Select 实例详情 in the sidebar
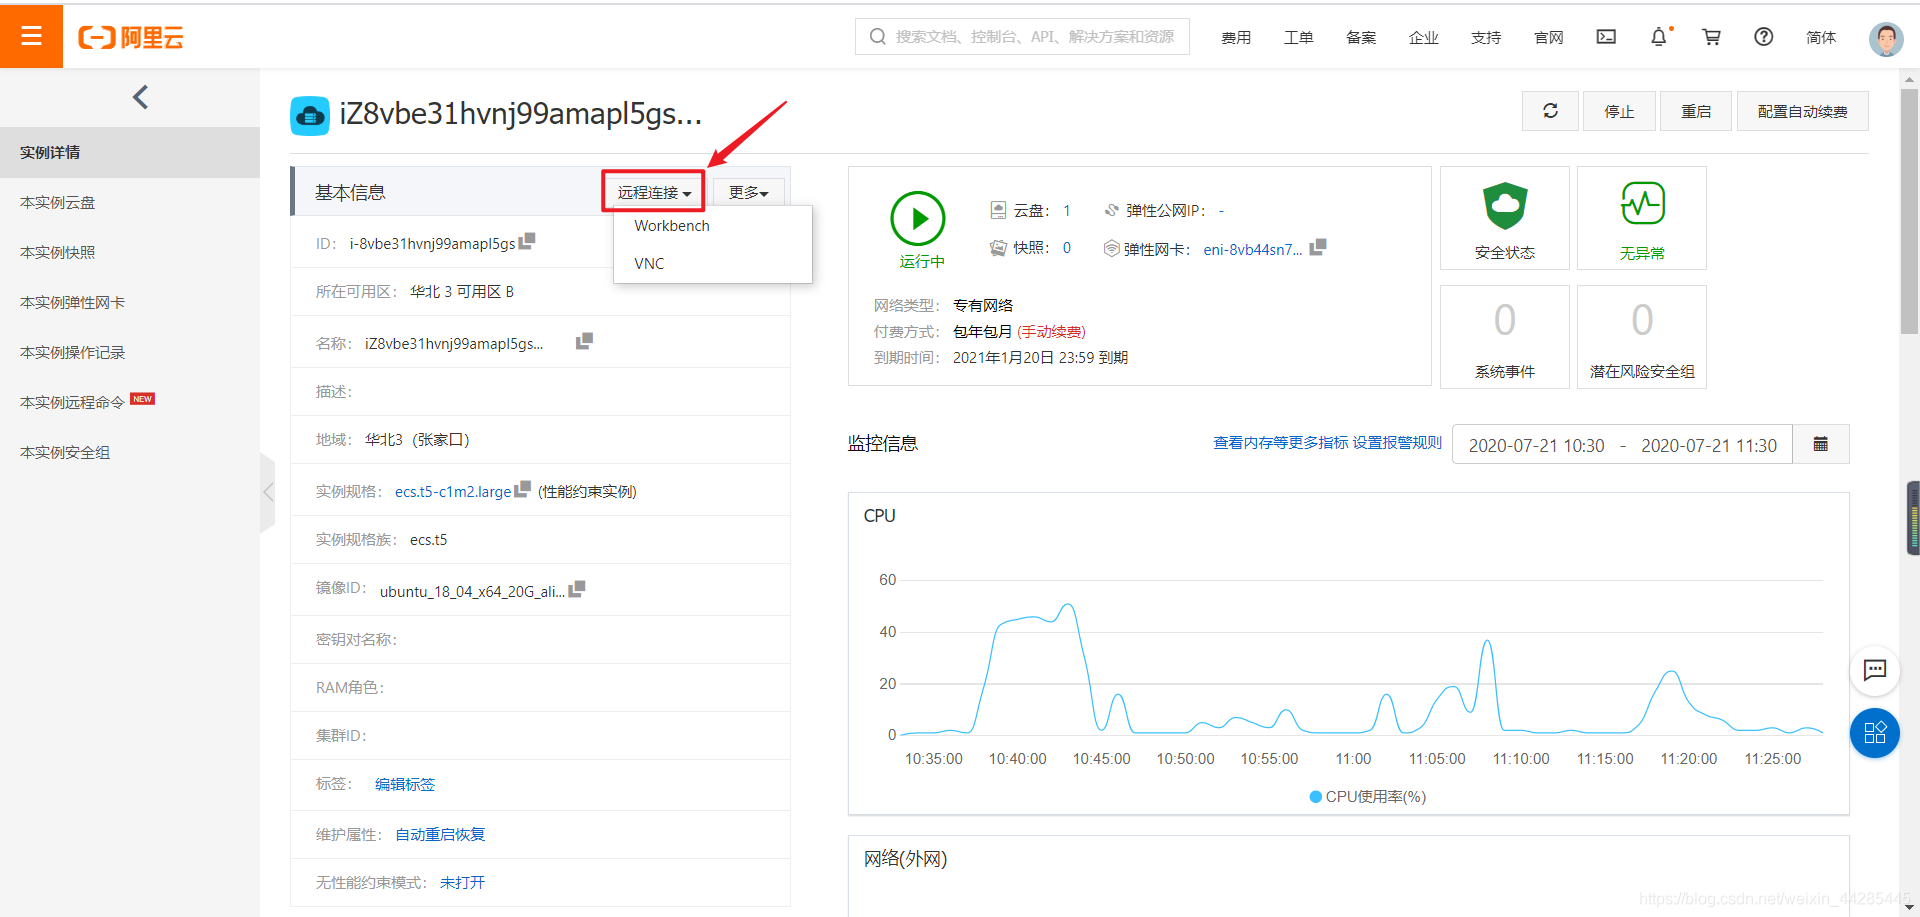 coord(130,152)
